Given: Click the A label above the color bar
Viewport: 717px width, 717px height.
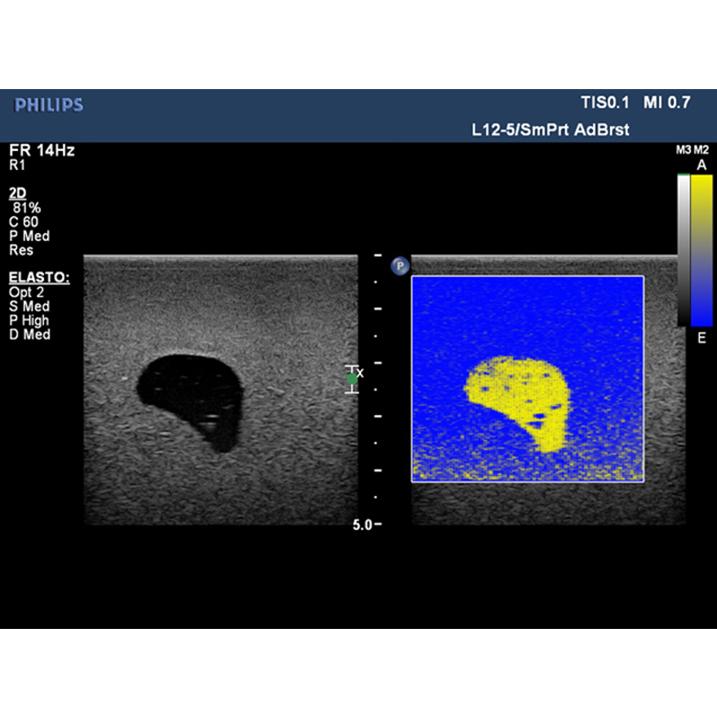Looking at the screenshot, I should click(701, 164).
